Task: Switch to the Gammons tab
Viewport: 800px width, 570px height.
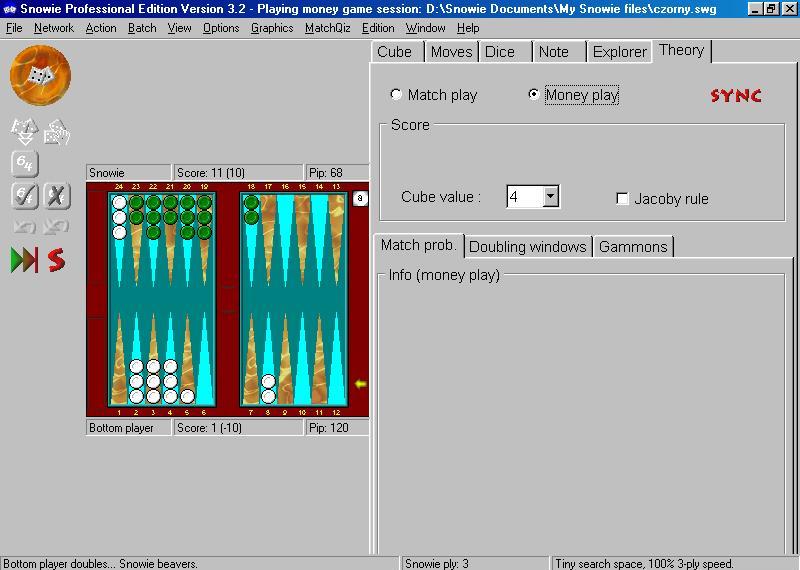Action: point(632,247)
